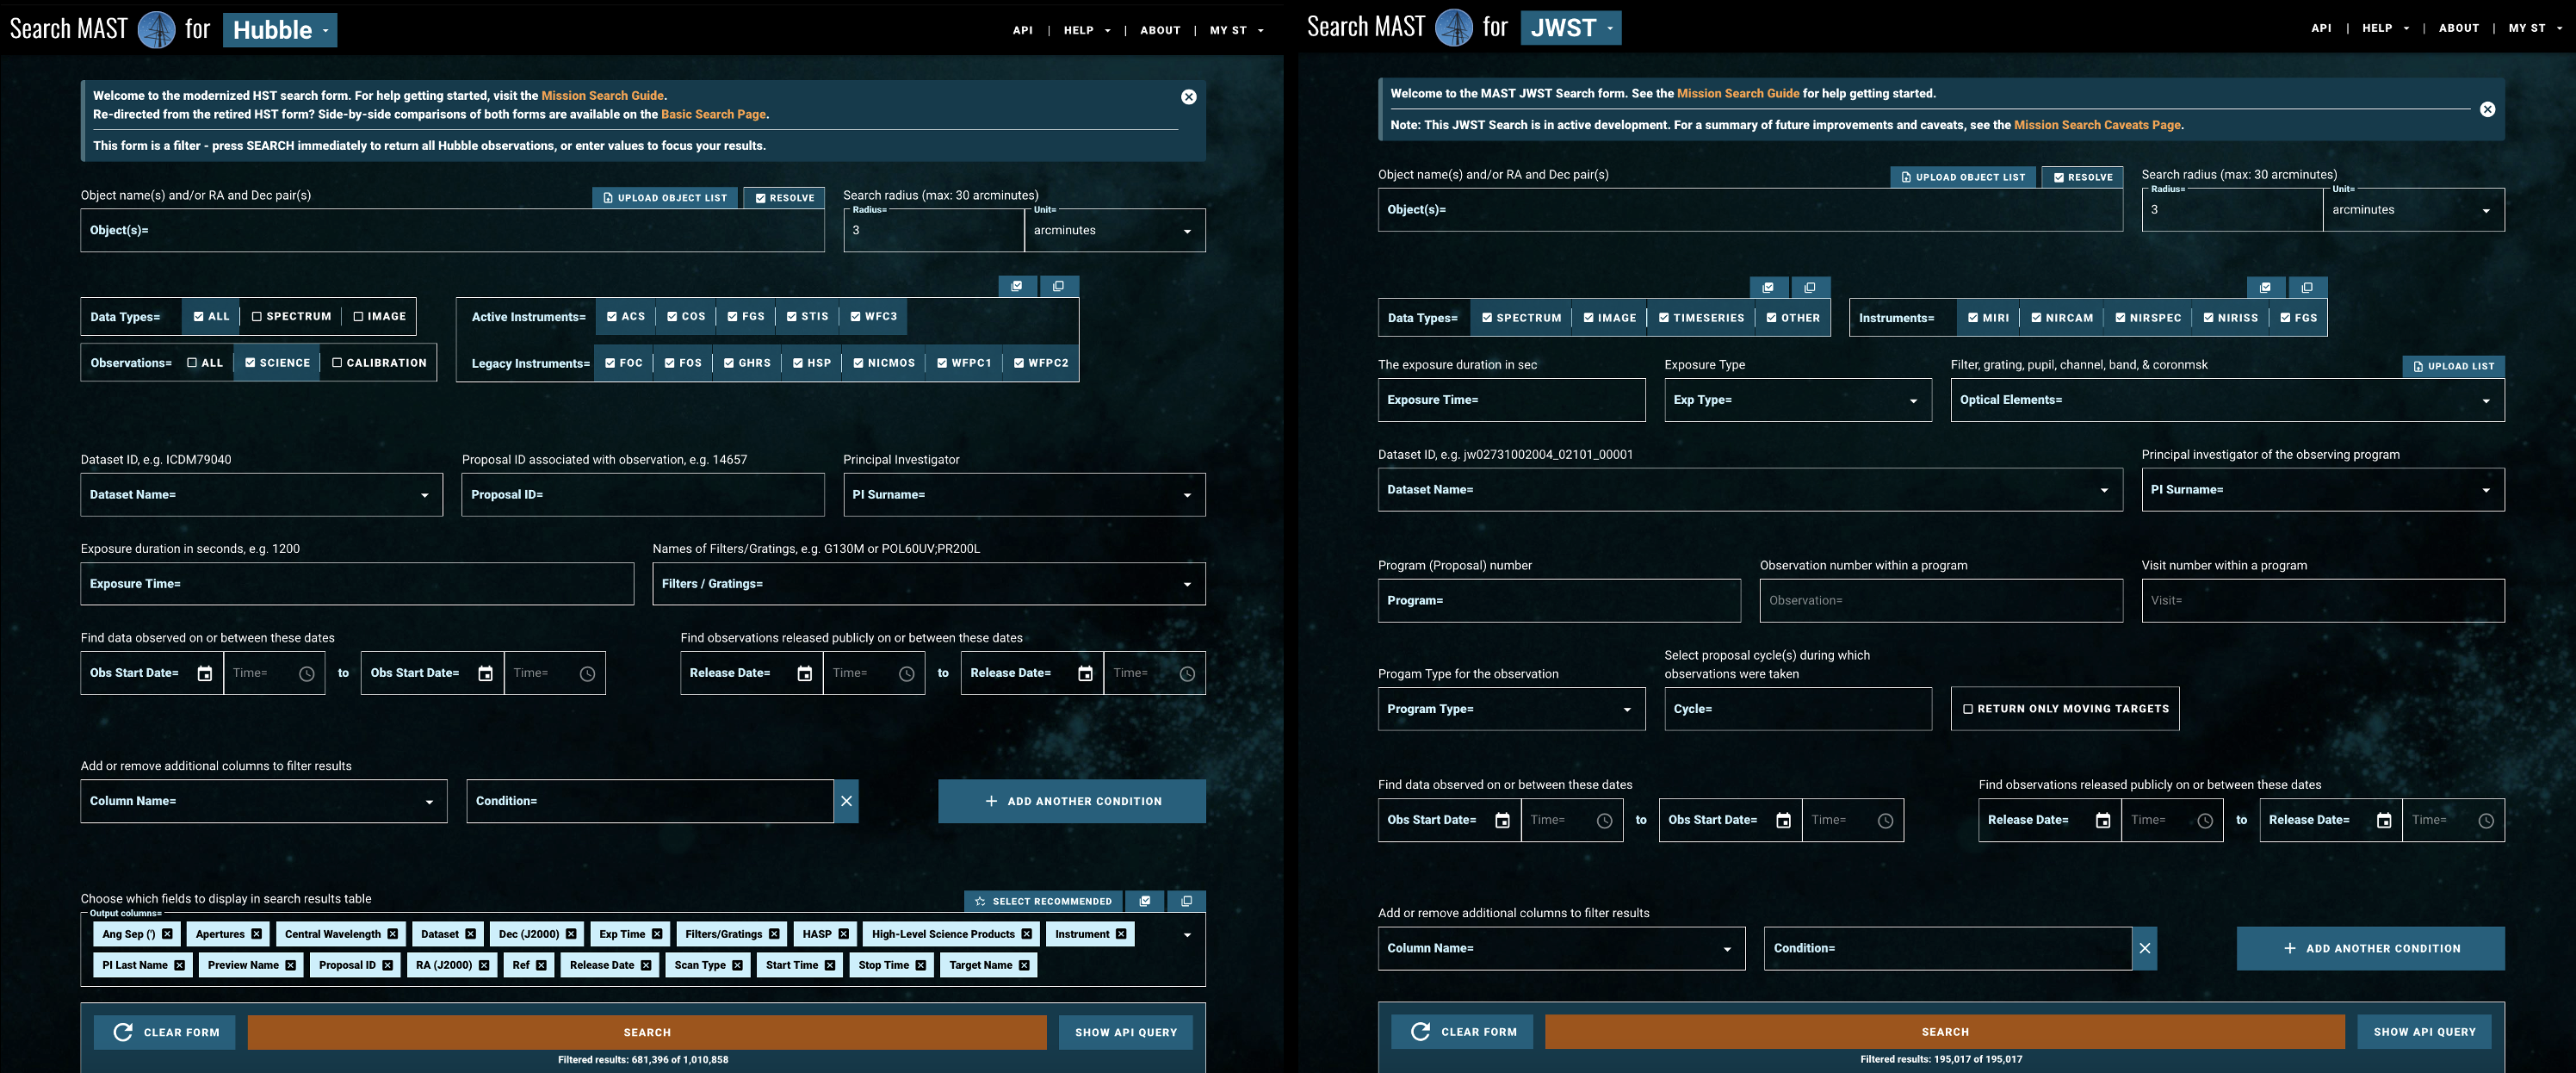Expand Hubble Dataset Name dropdown

[x=424, y=495]
